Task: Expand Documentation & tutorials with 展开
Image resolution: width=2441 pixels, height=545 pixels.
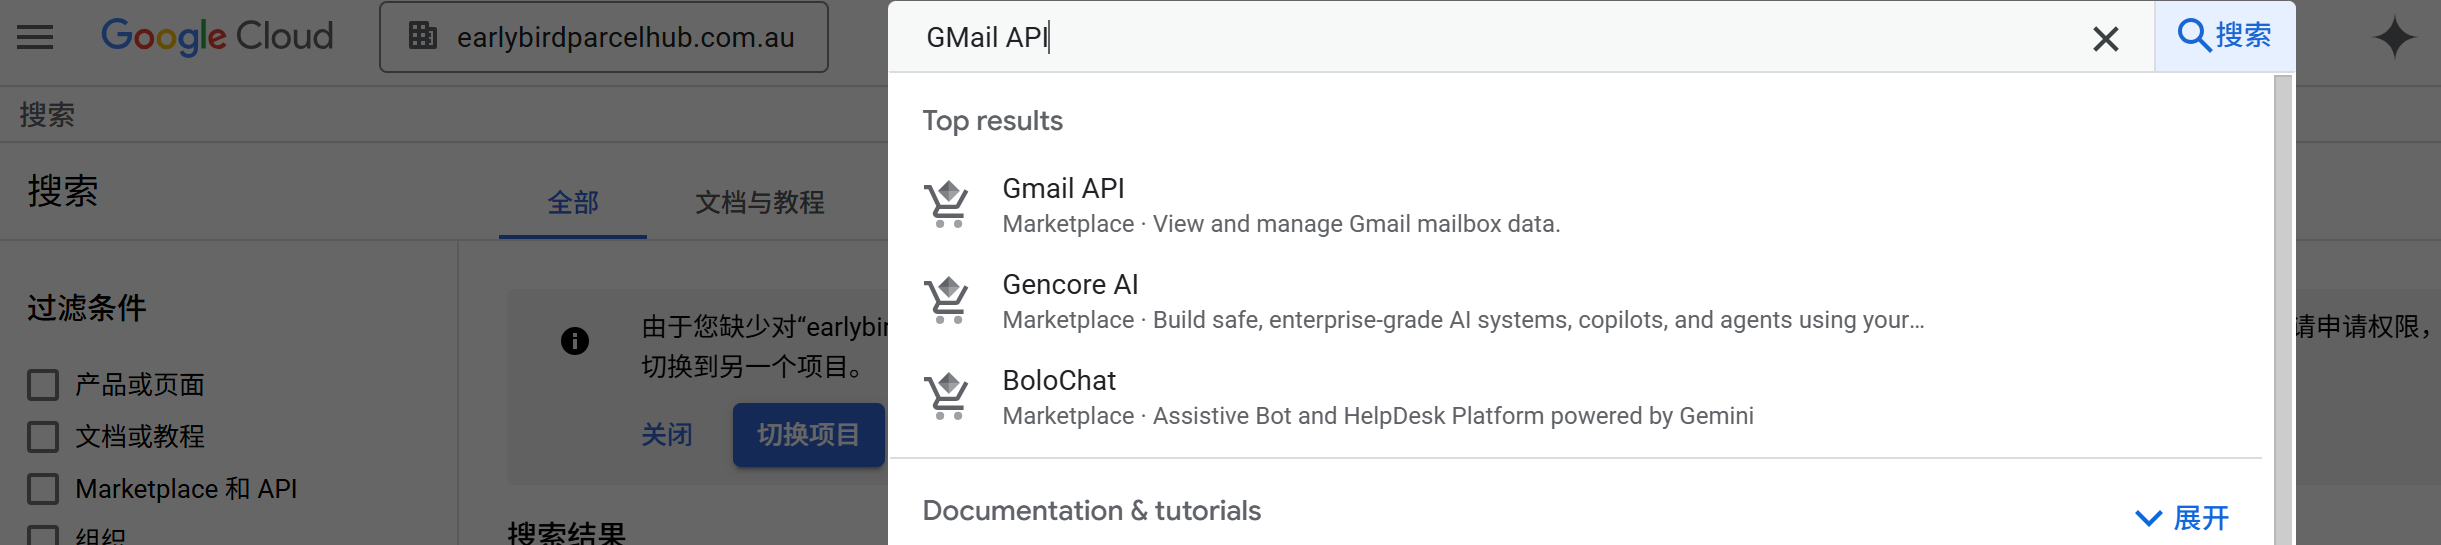Action: pyautogui.click(x=2182, y=518)
